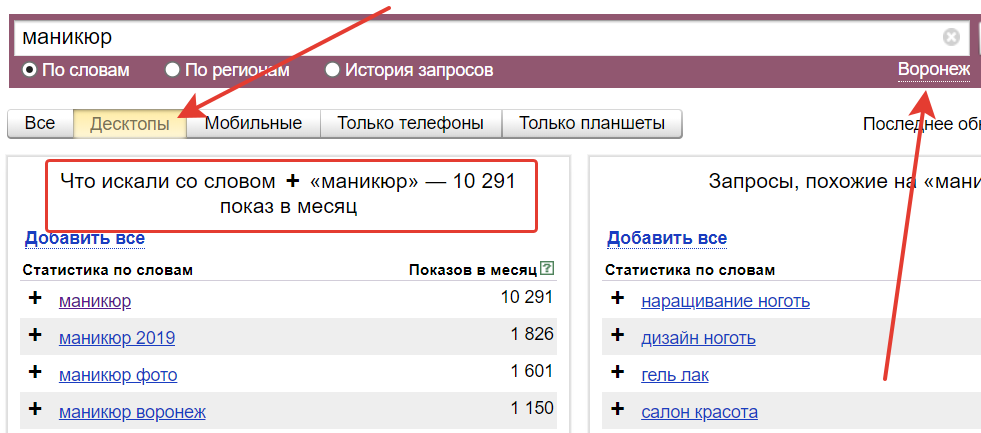
Task: Open the наращивание ноготь query link
Action: tap(726, 302)
